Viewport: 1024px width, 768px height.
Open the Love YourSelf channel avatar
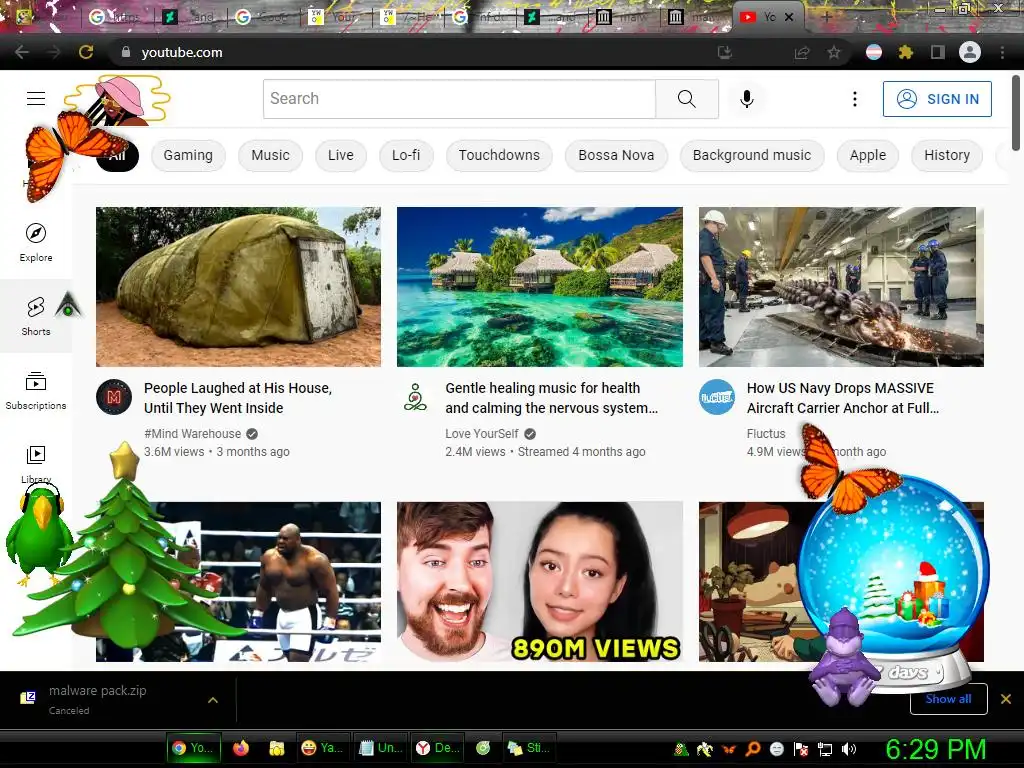tap(415, 397)
